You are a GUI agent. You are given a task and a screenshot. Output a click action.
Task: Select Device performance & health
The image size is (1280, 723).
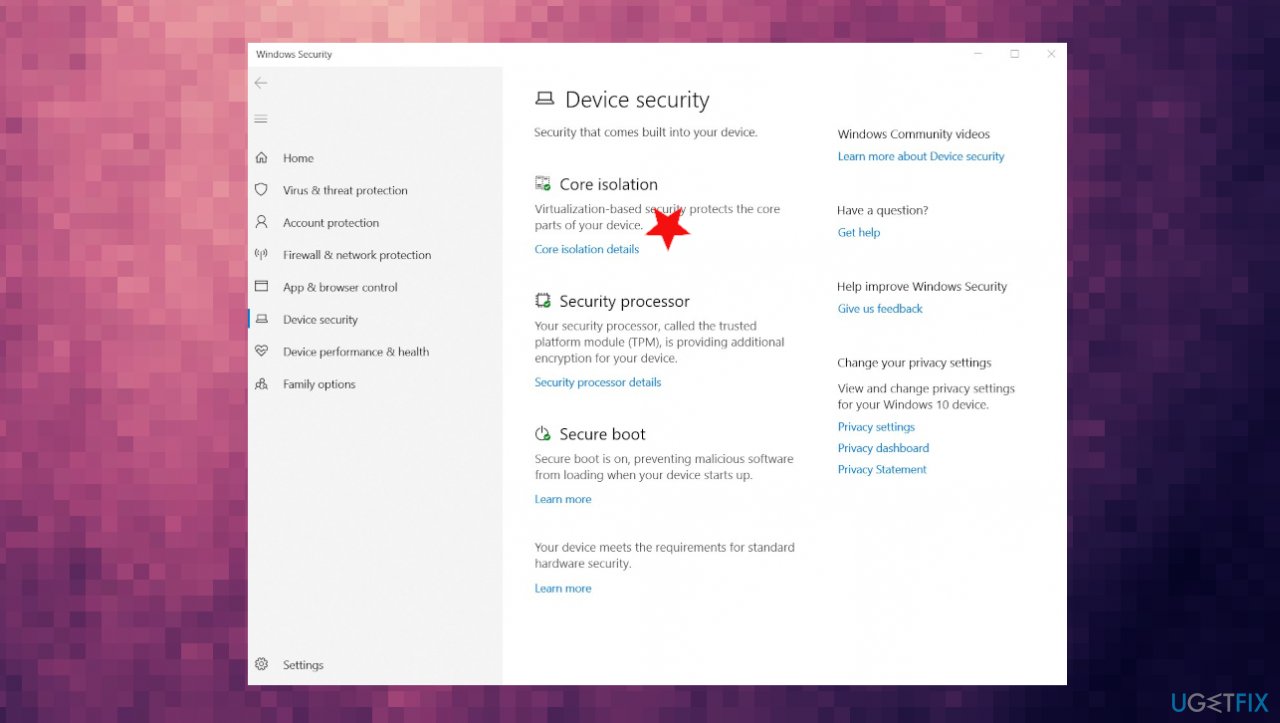tap(356, 352)
